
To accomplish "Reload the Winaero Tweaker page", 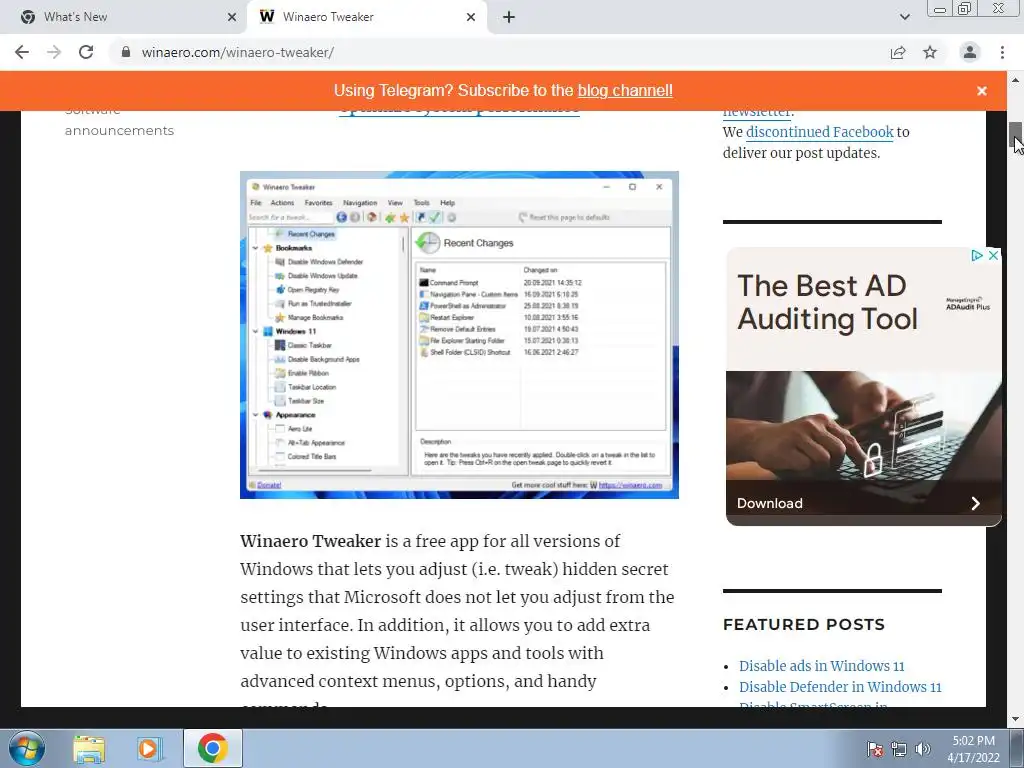I will (x=86, y=52).
